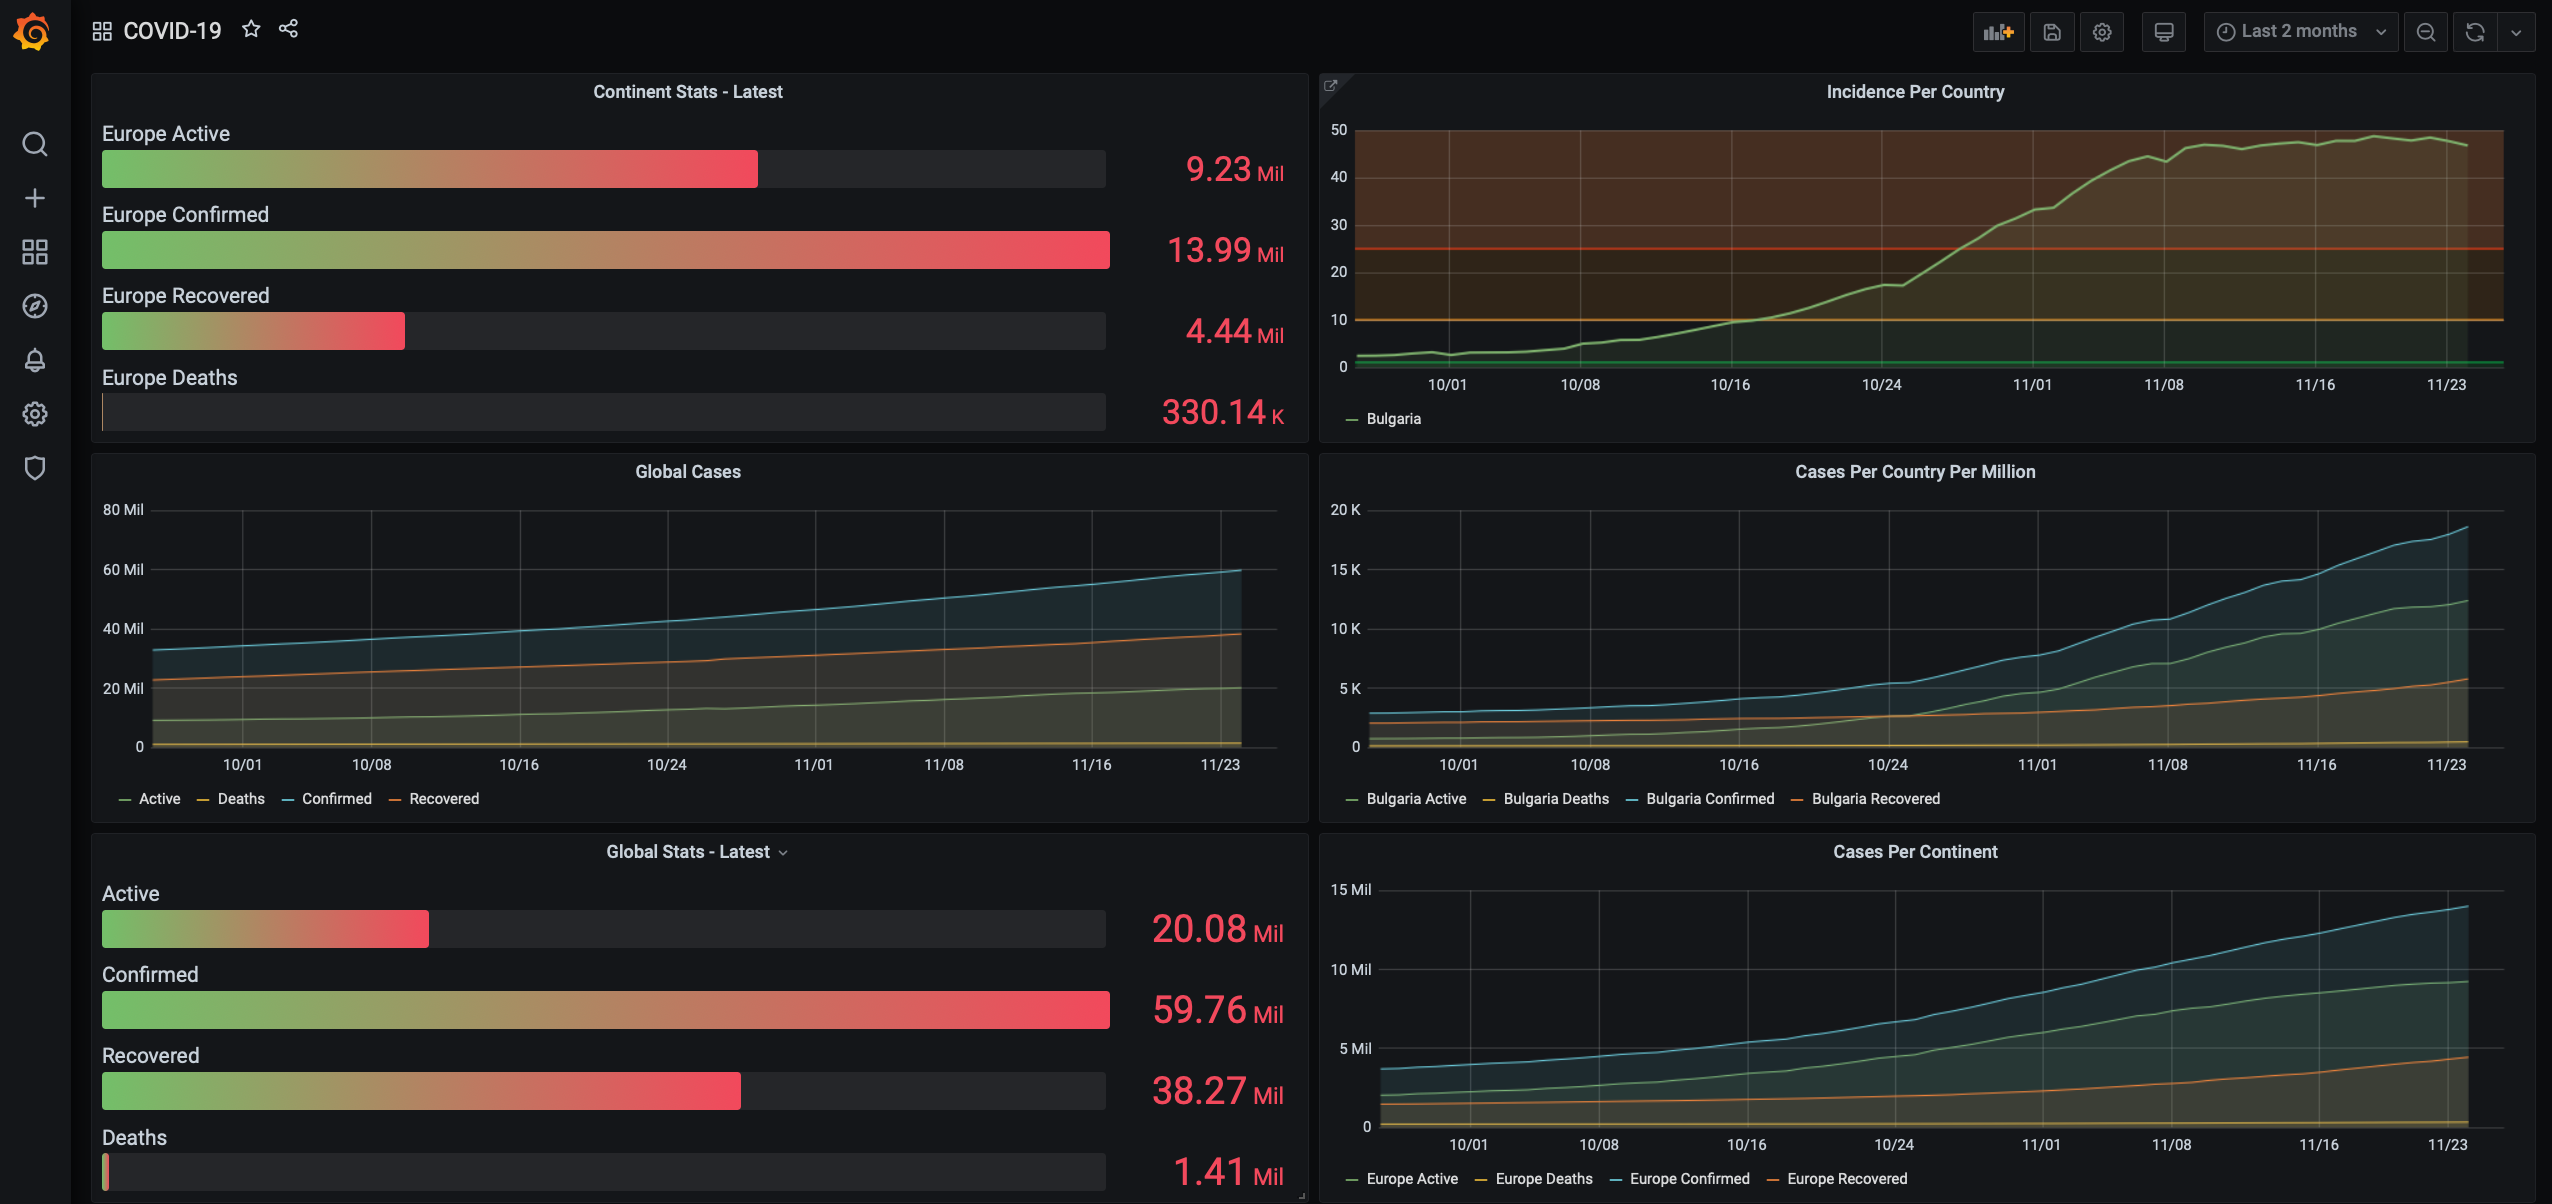2552x1204 pixels.
Task: Click the Incidence panel external link corner
Action: (1331, 86)
